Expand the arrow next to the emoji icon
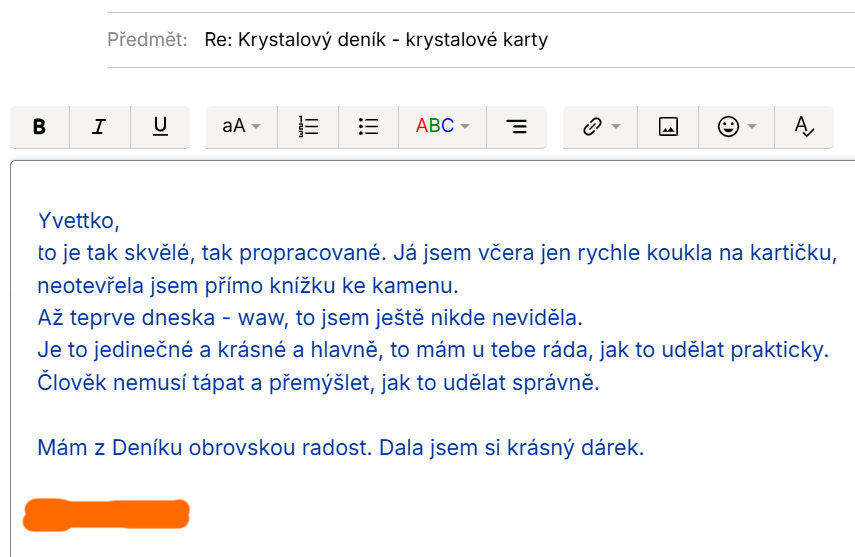Screen dimensions: 855x557 [753, 127]
